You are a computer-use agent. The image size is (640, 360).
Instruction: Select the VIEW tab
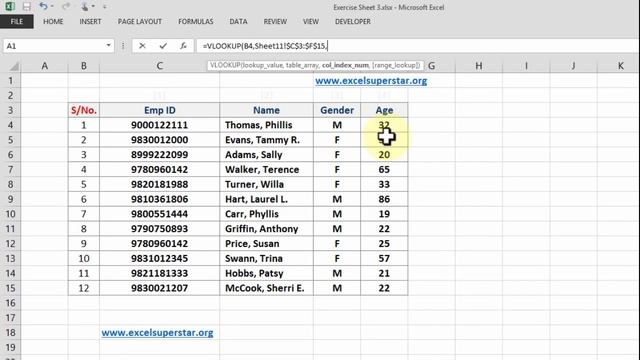tap(311, 22)
